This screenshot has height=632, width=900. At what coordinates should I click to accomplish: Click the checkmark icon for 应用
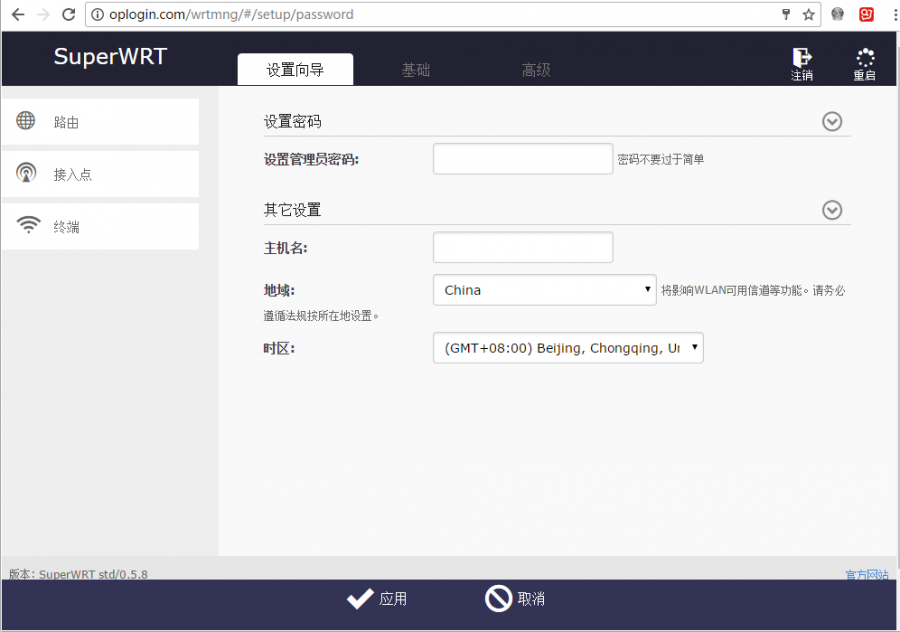pyautogui.click(x=360, y=599)
